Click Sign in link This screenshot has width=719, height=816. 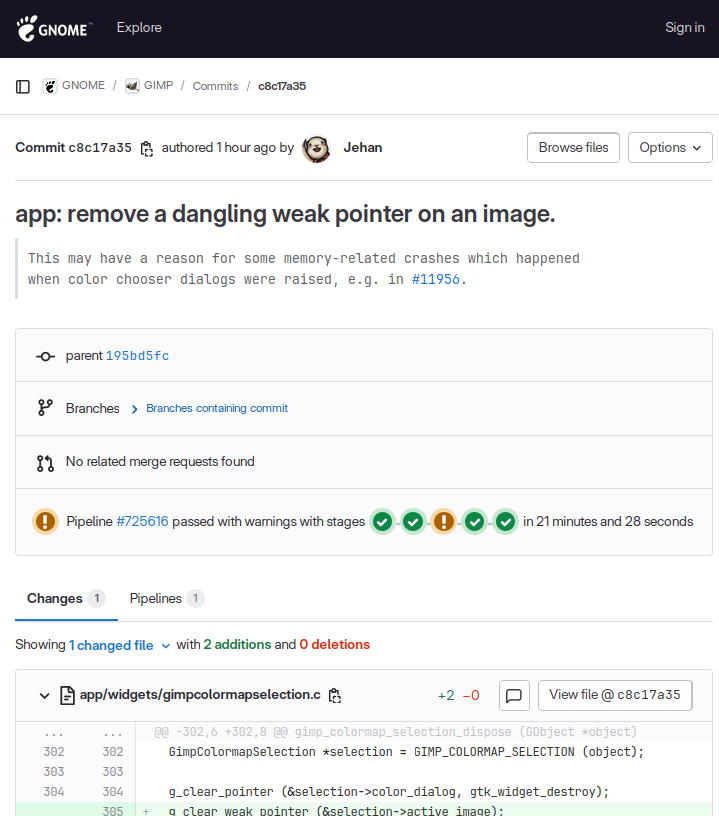click(685, 28)
